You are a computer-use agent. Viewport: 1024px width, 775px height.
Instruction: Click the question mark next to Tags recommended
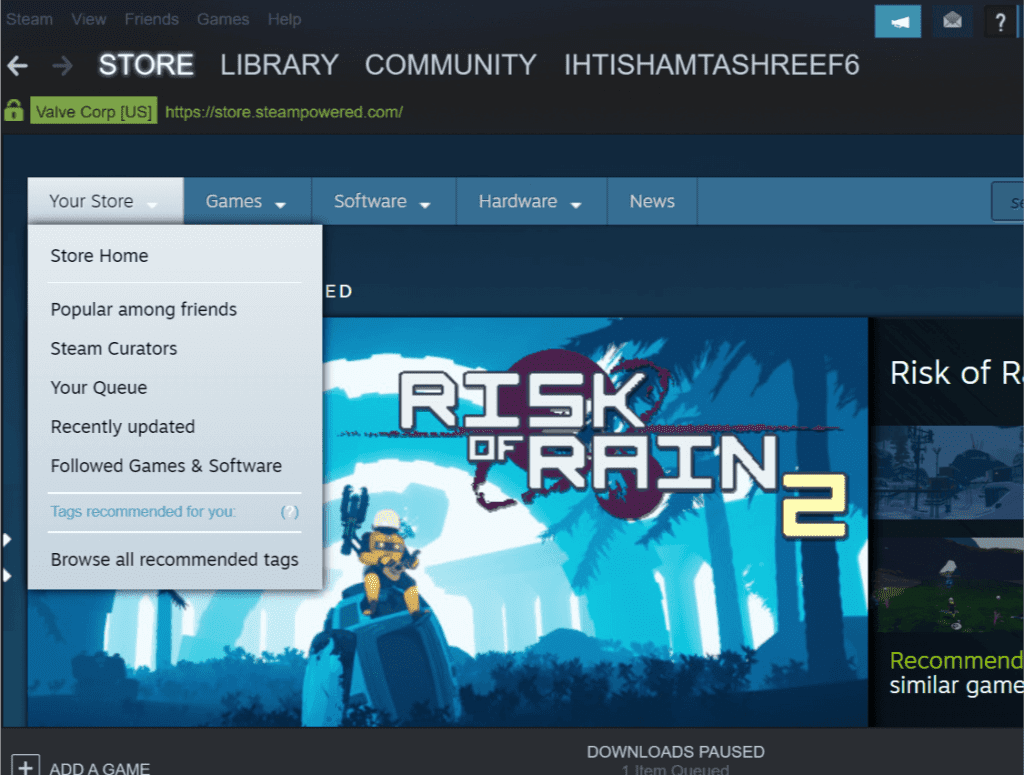[290, 512]
